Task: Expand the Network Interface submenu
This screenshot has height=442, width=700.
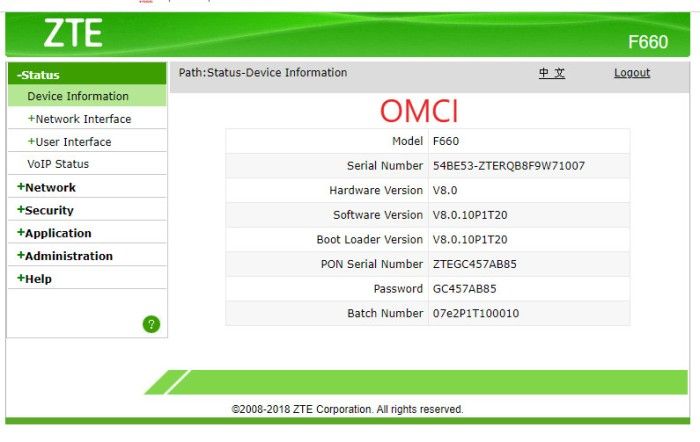Action: click(80, 119)
